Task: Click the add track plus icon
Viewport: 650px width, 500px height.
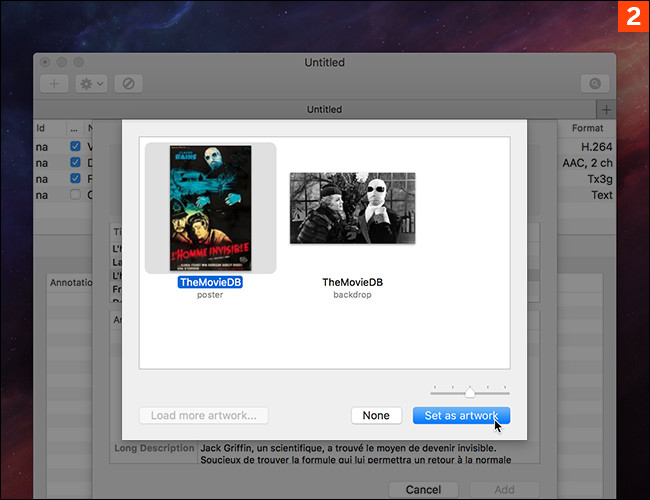Action: (x=53, y=84)
